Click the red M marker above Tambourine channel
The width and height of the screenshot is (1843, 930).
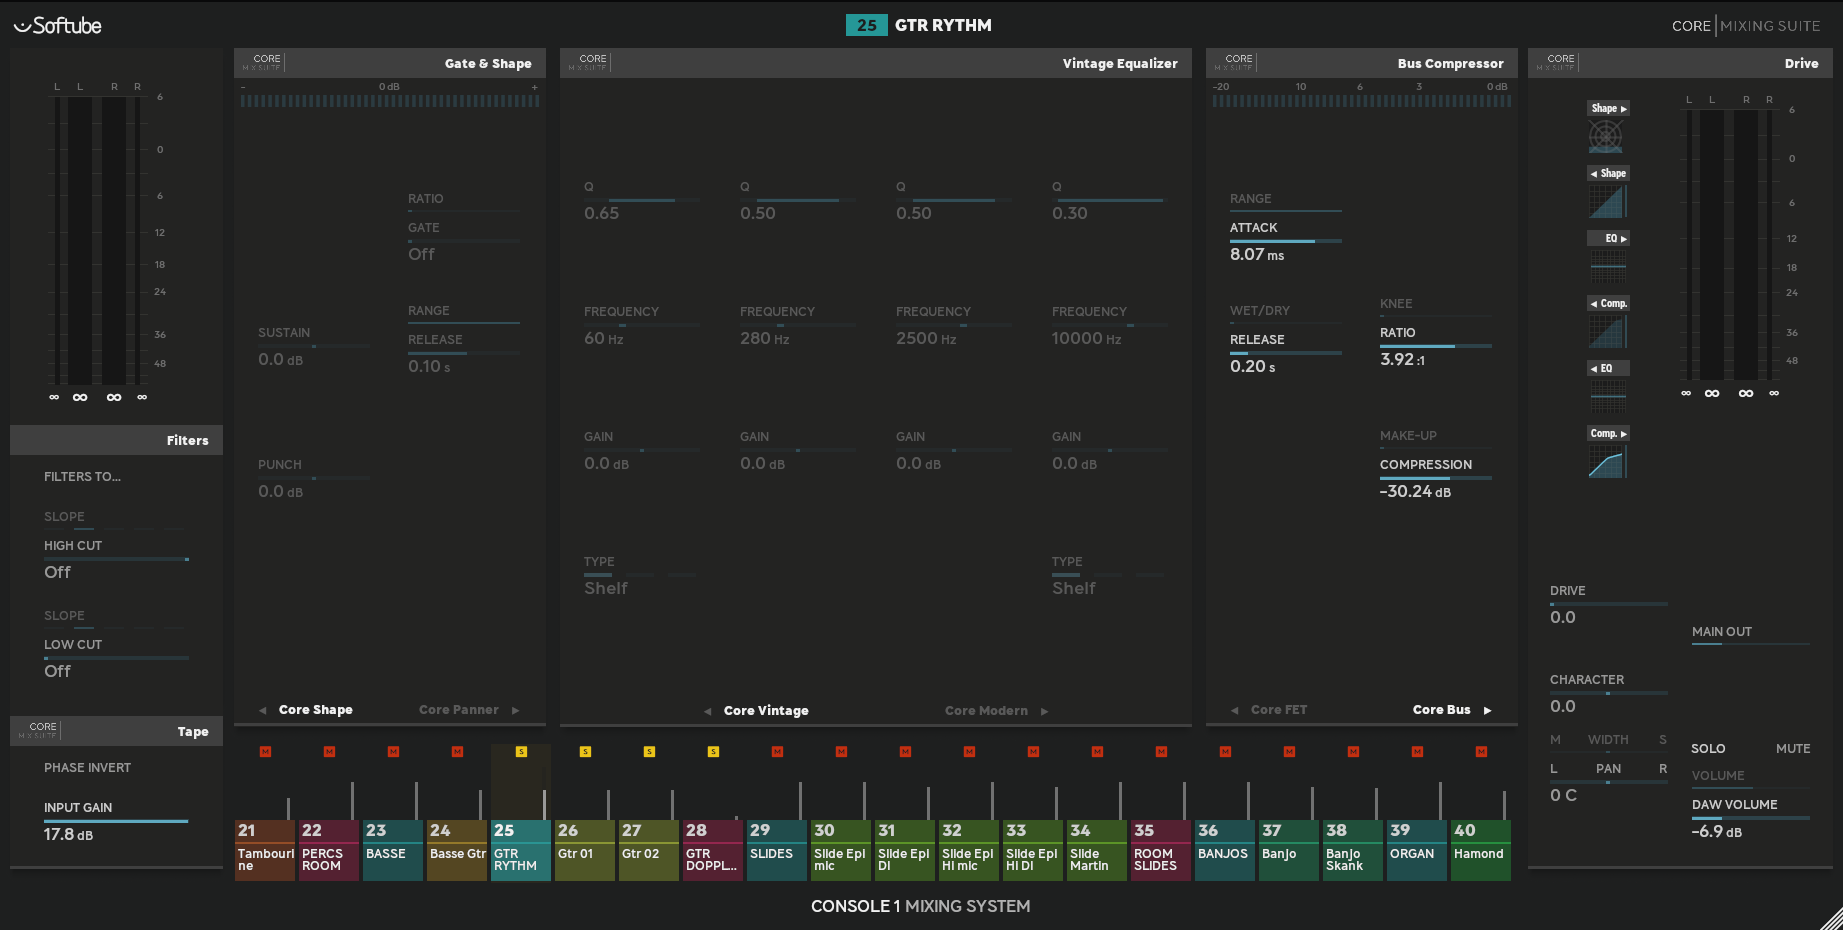pyautogui.click(x=265, y=752)
